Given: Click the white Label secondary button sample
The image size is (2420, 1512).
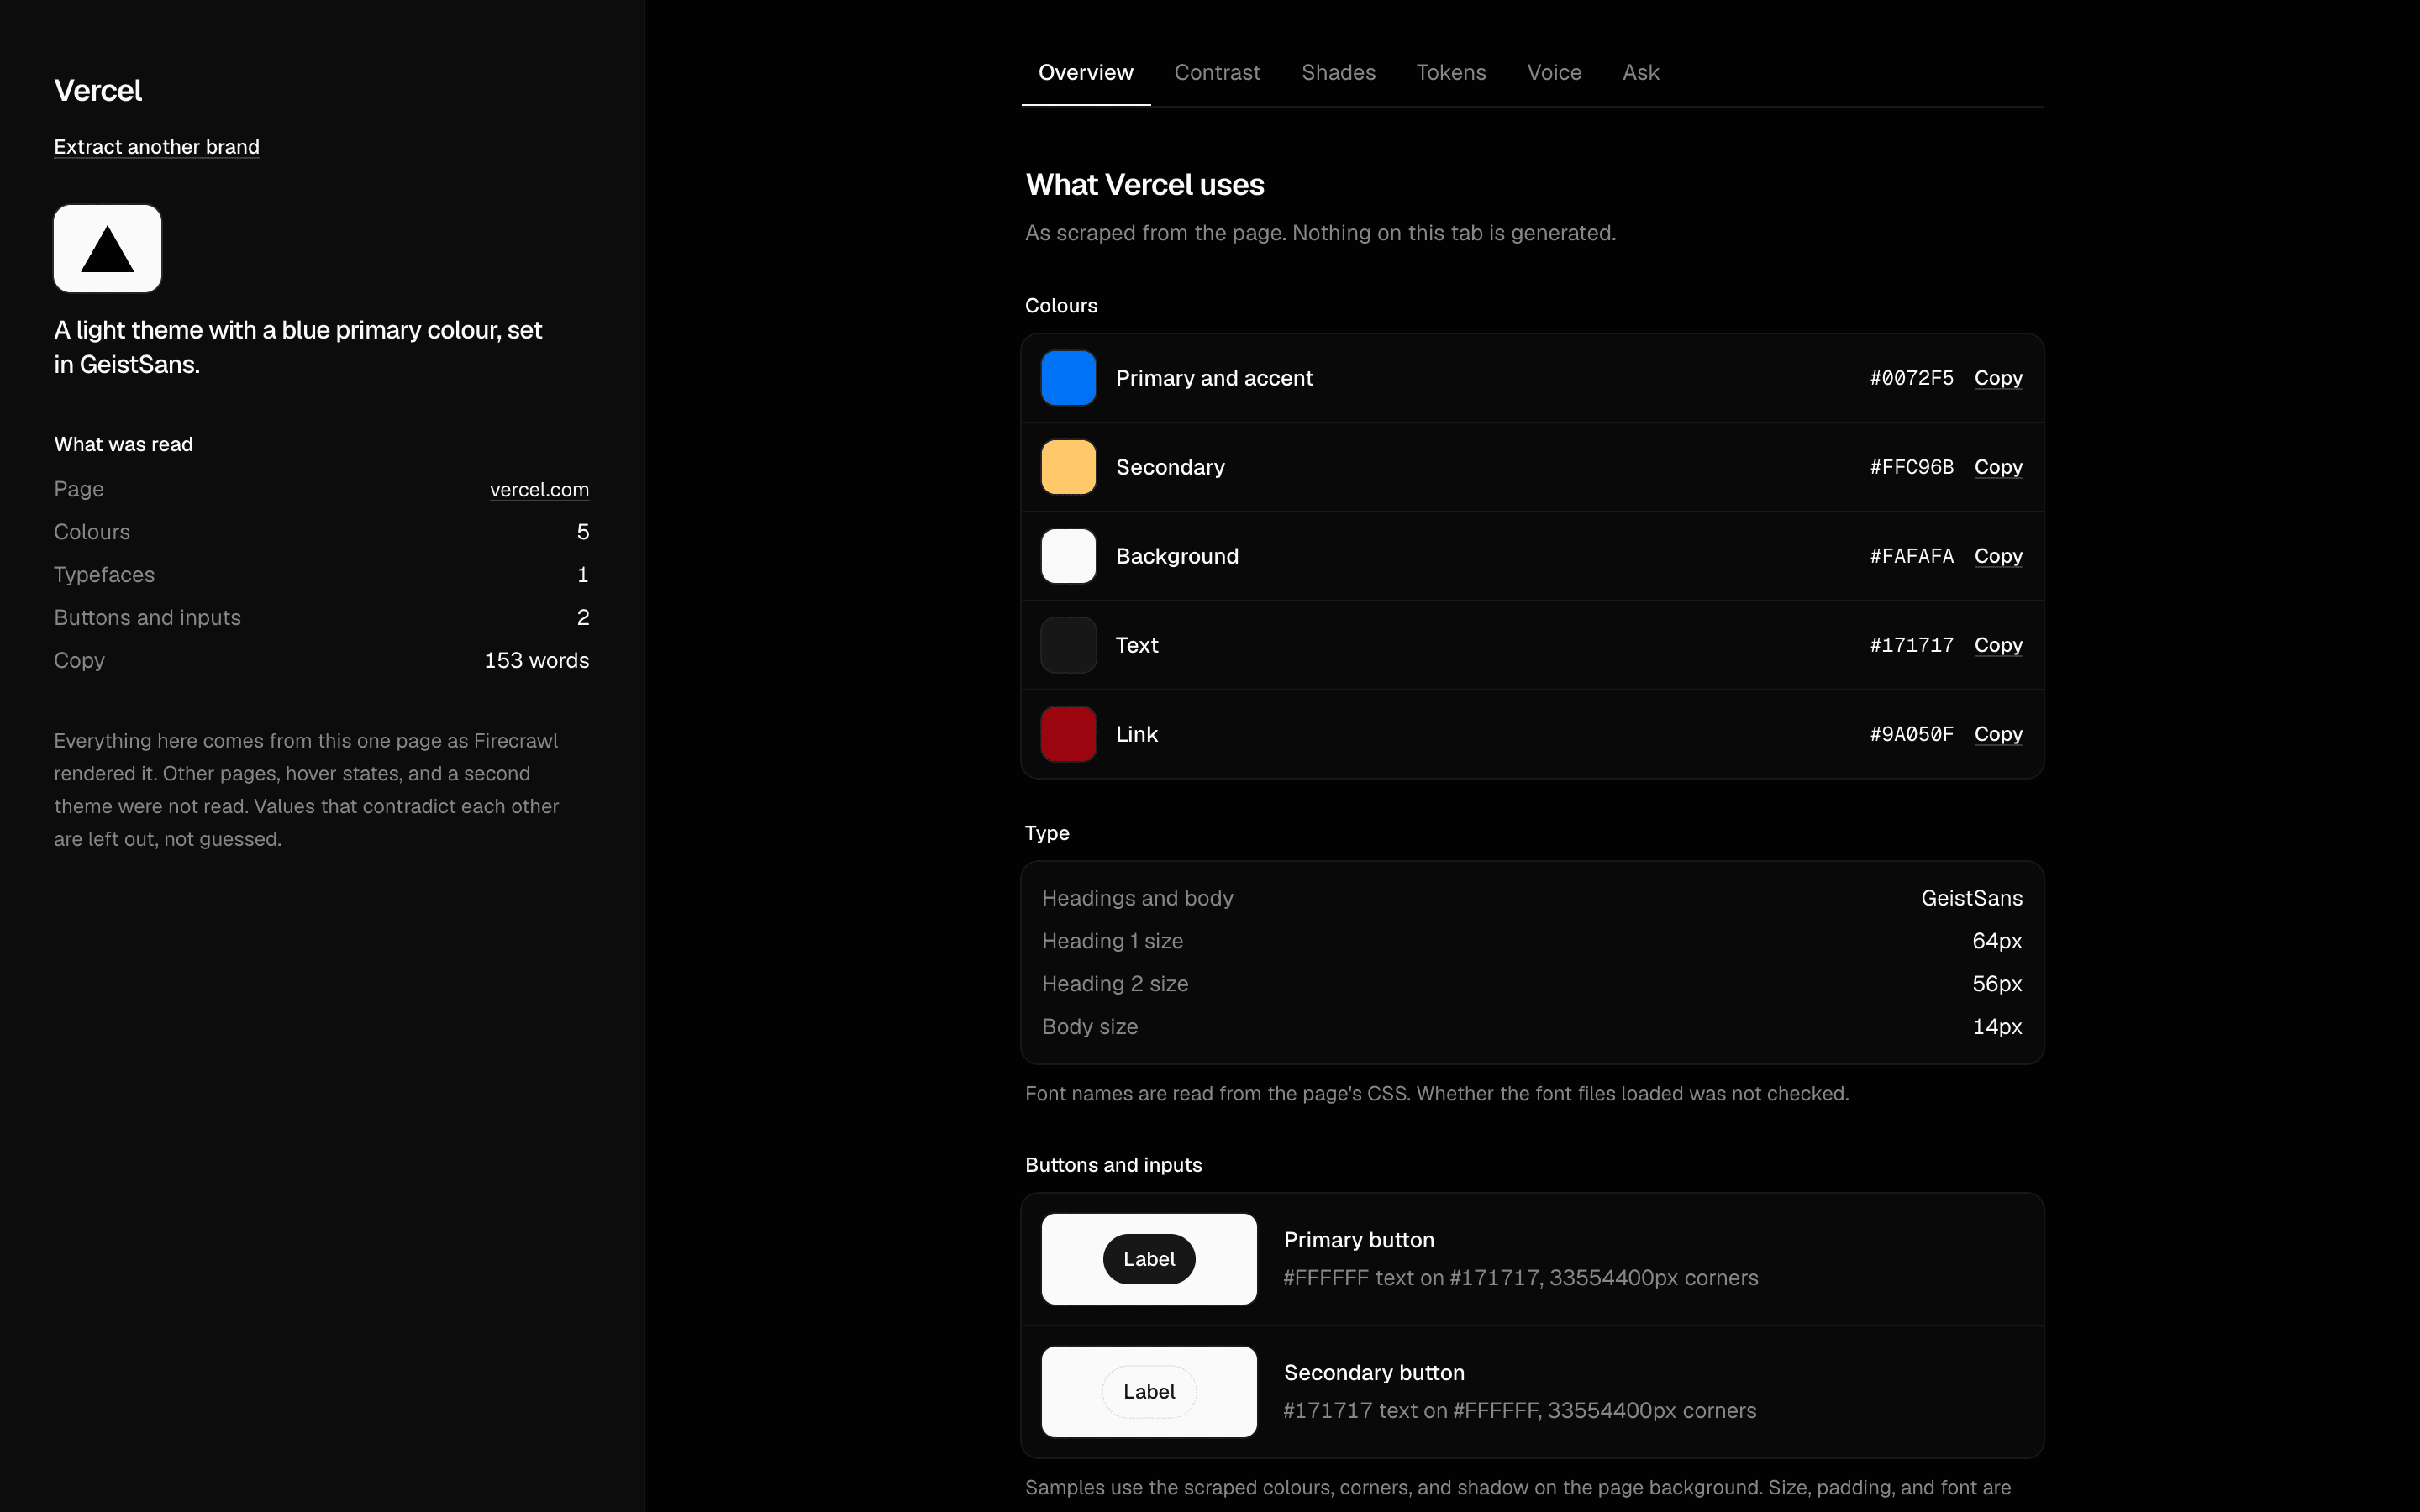Looking at the screenshot, I should pos(1149,1392).
